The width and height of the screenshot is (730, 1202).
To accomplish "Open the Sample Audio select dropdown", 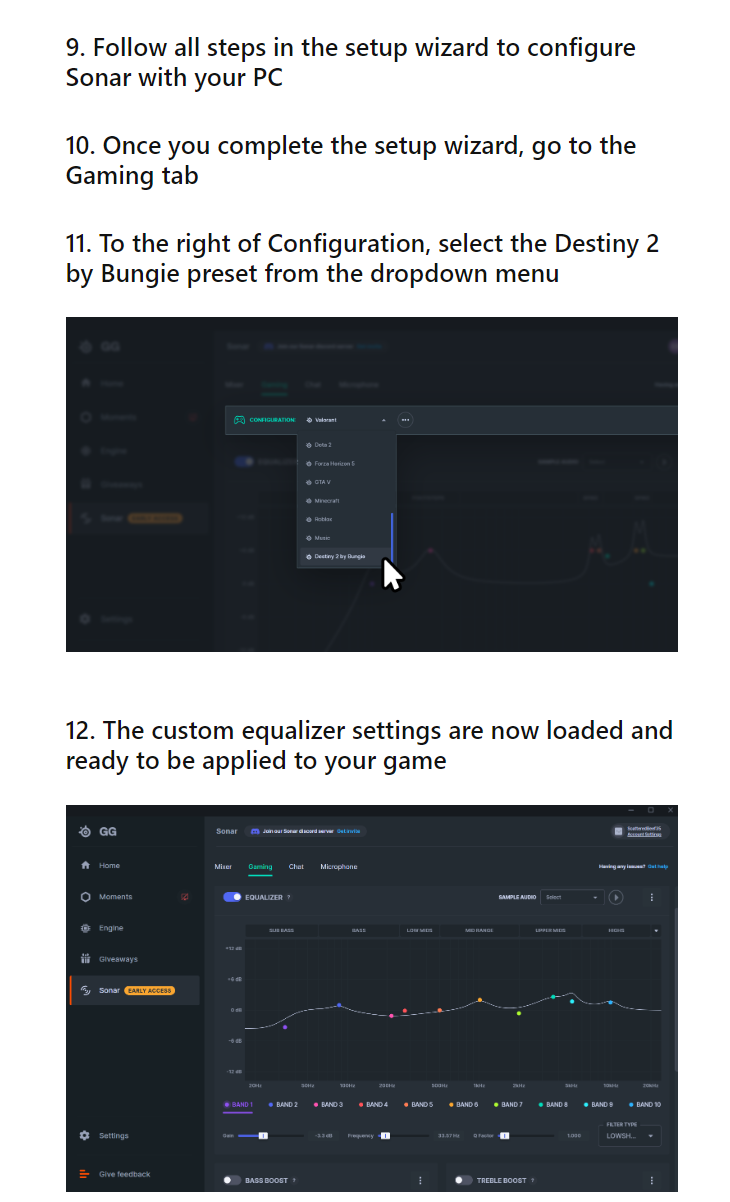I will coord(573,897).
